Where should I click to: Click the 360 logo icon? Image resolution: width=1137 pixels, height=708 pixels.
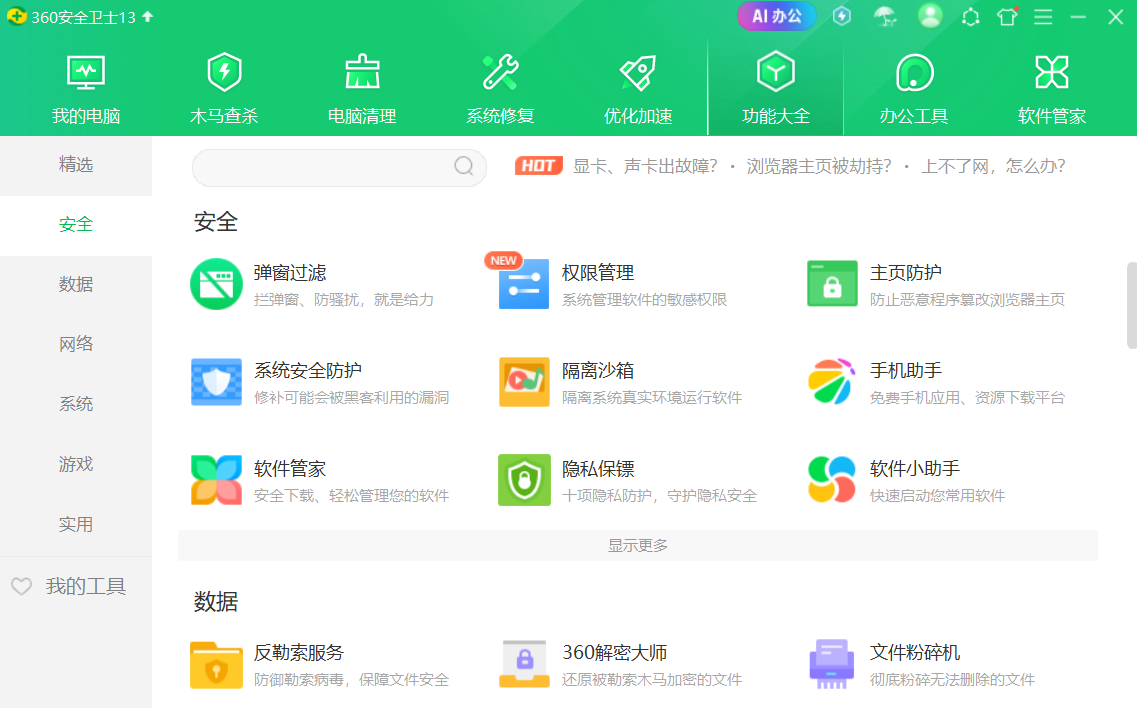click(17, 16)
